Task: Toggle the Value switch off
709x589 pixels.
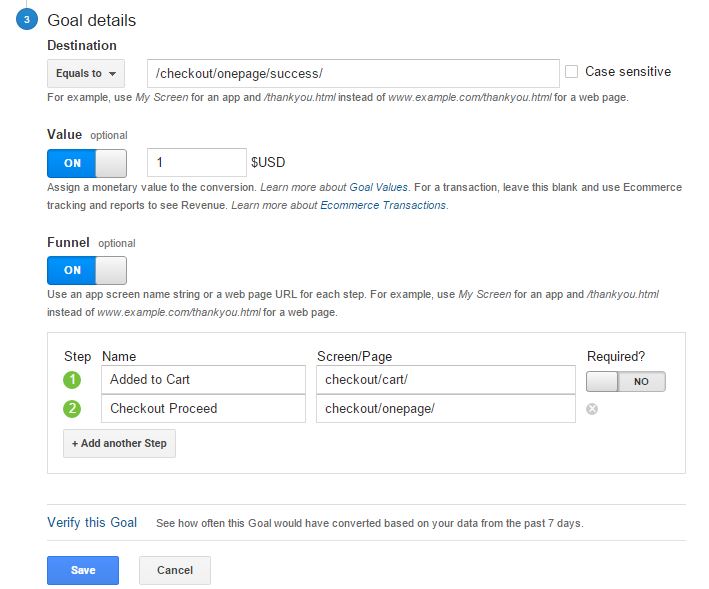Action: tap(87, 163)
